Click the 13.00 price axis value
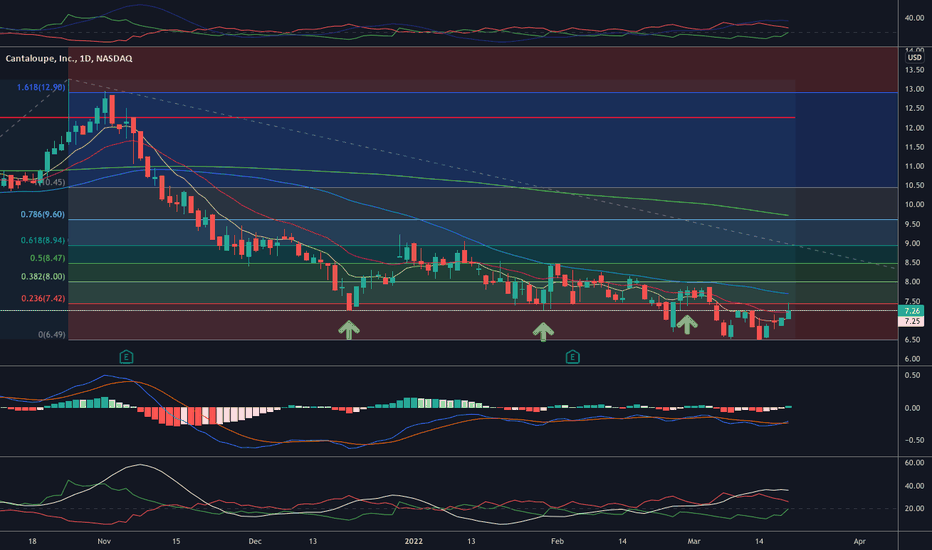The width and height of the screenshot is (932, 550). click(x=914, y=89)
